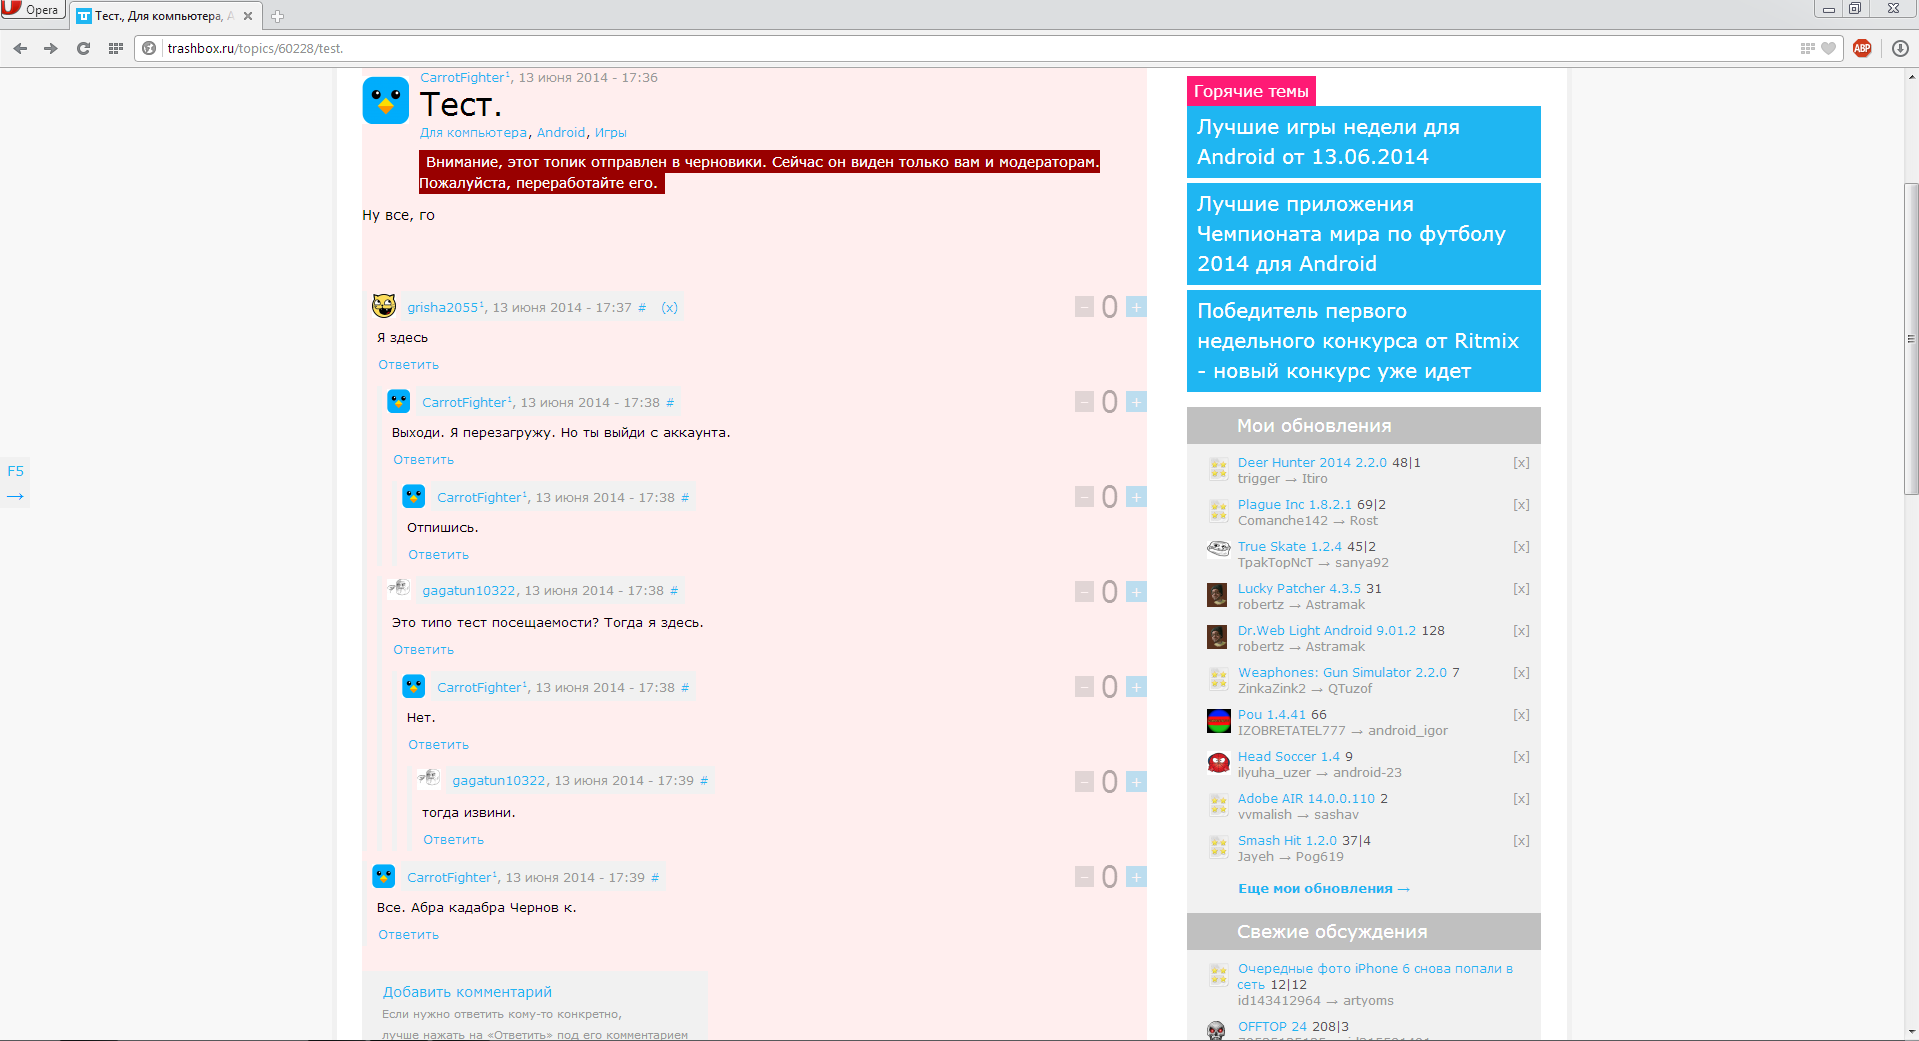Downvote comment 'Все. Абра кадабра Чернов к.'
Screen dimensions: 1919x1041
click(1084, 877)
